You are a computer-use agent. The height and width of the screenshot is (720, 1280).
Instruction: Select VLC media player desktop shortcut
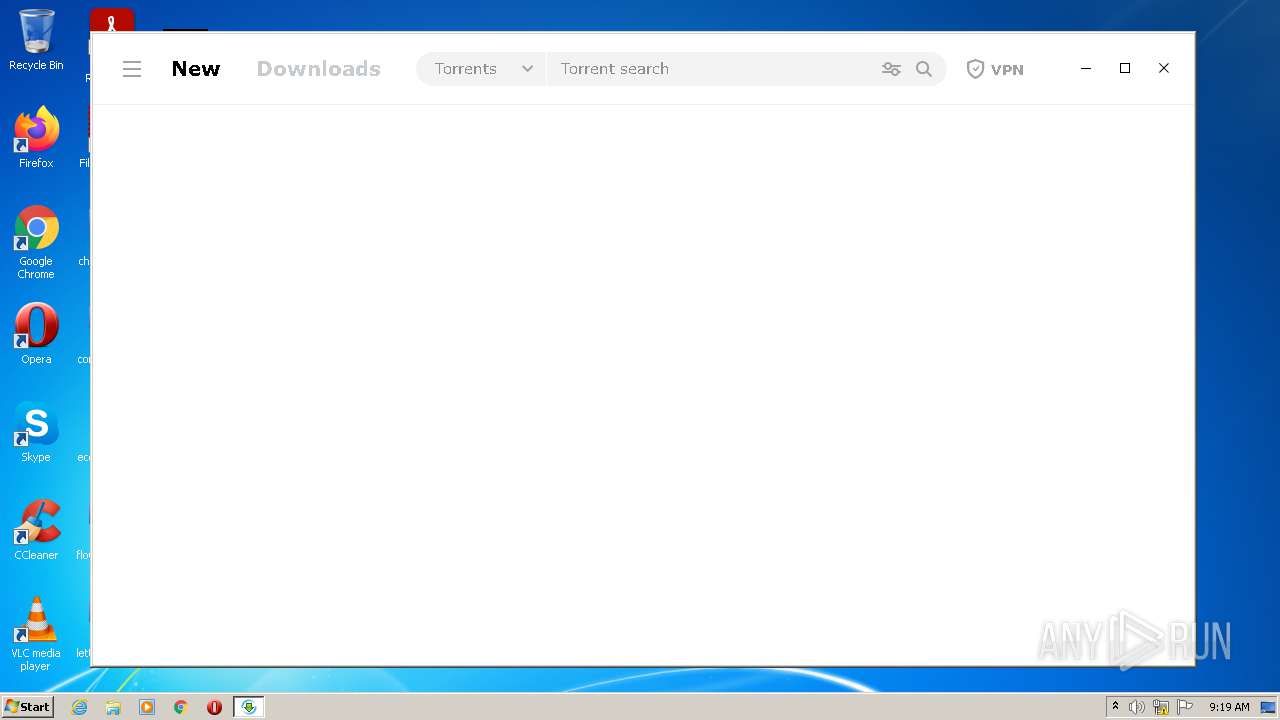coord(36,633)
